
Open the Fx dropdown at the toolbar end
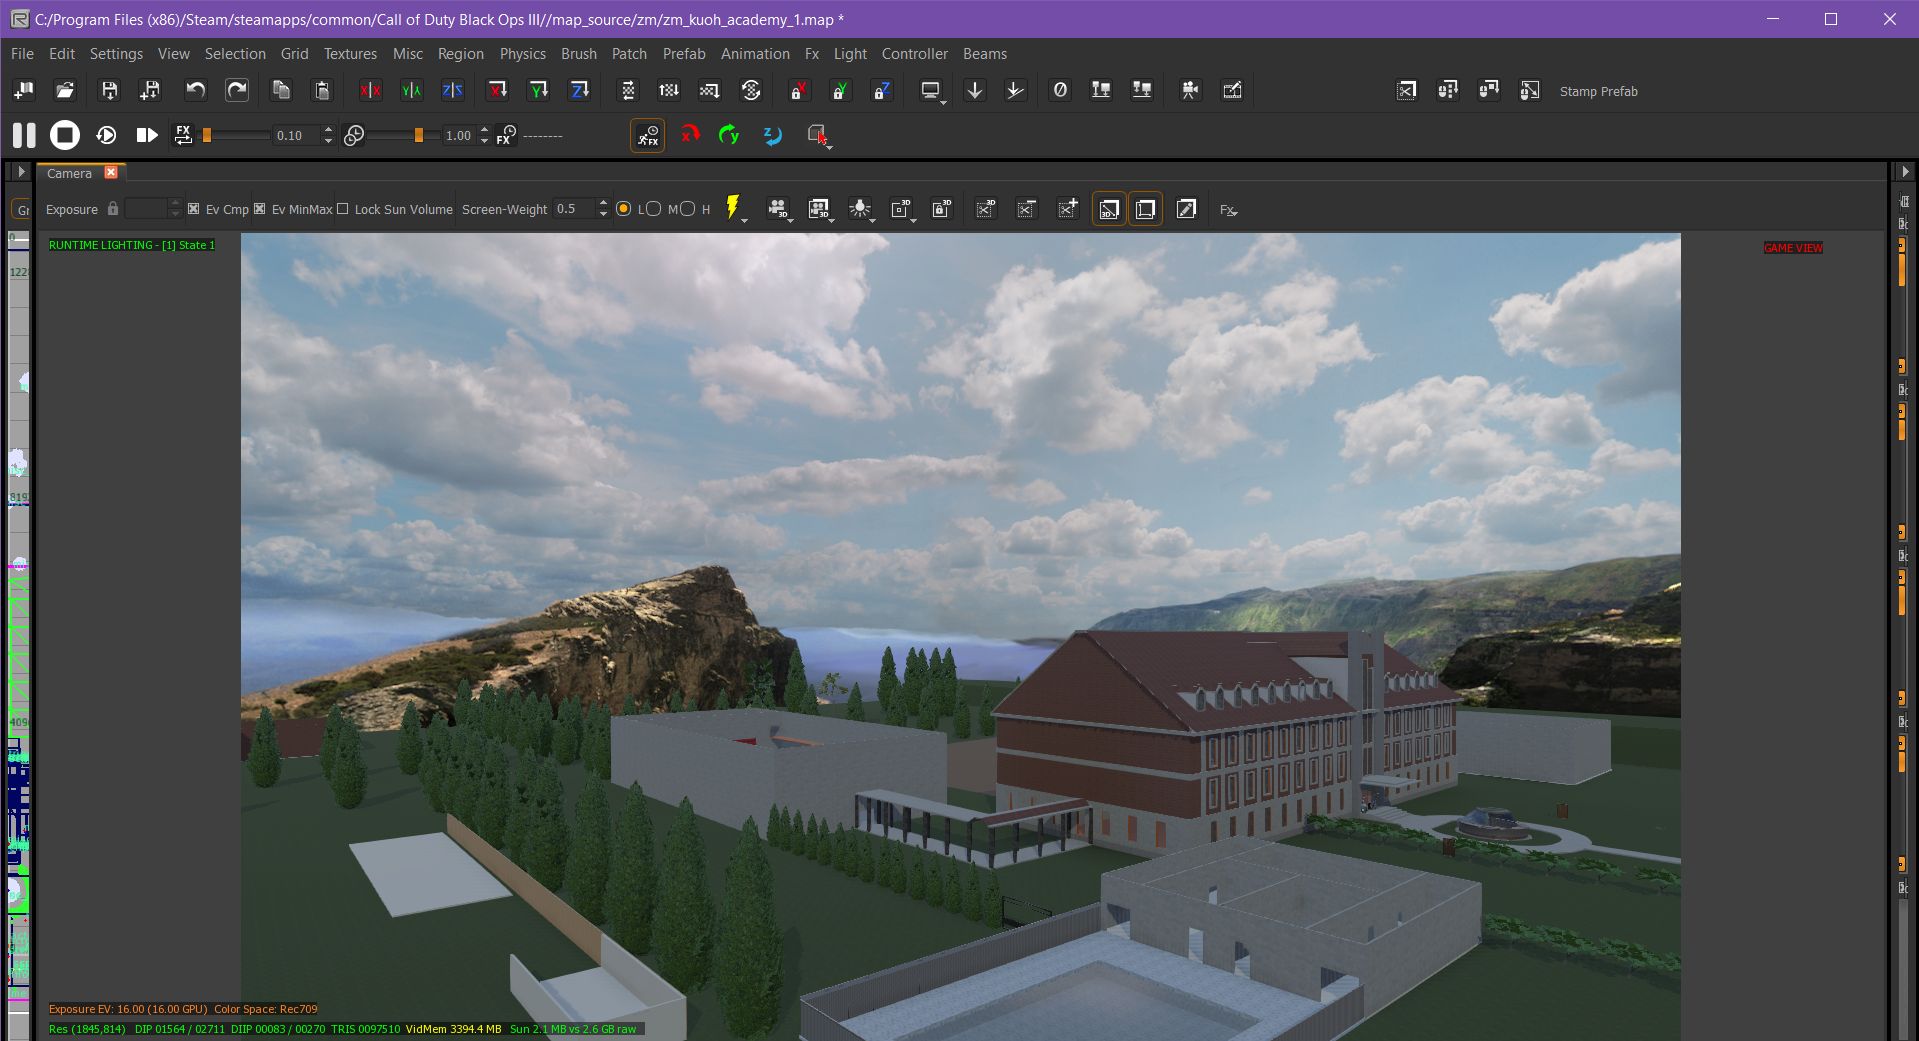1228,210
